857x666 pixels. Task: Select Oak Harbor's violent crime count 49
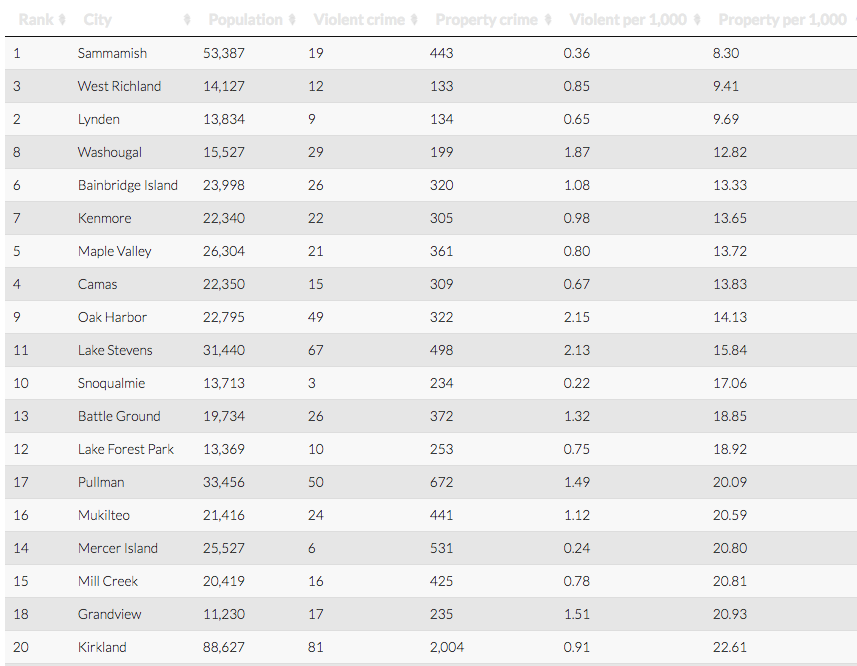316,317
